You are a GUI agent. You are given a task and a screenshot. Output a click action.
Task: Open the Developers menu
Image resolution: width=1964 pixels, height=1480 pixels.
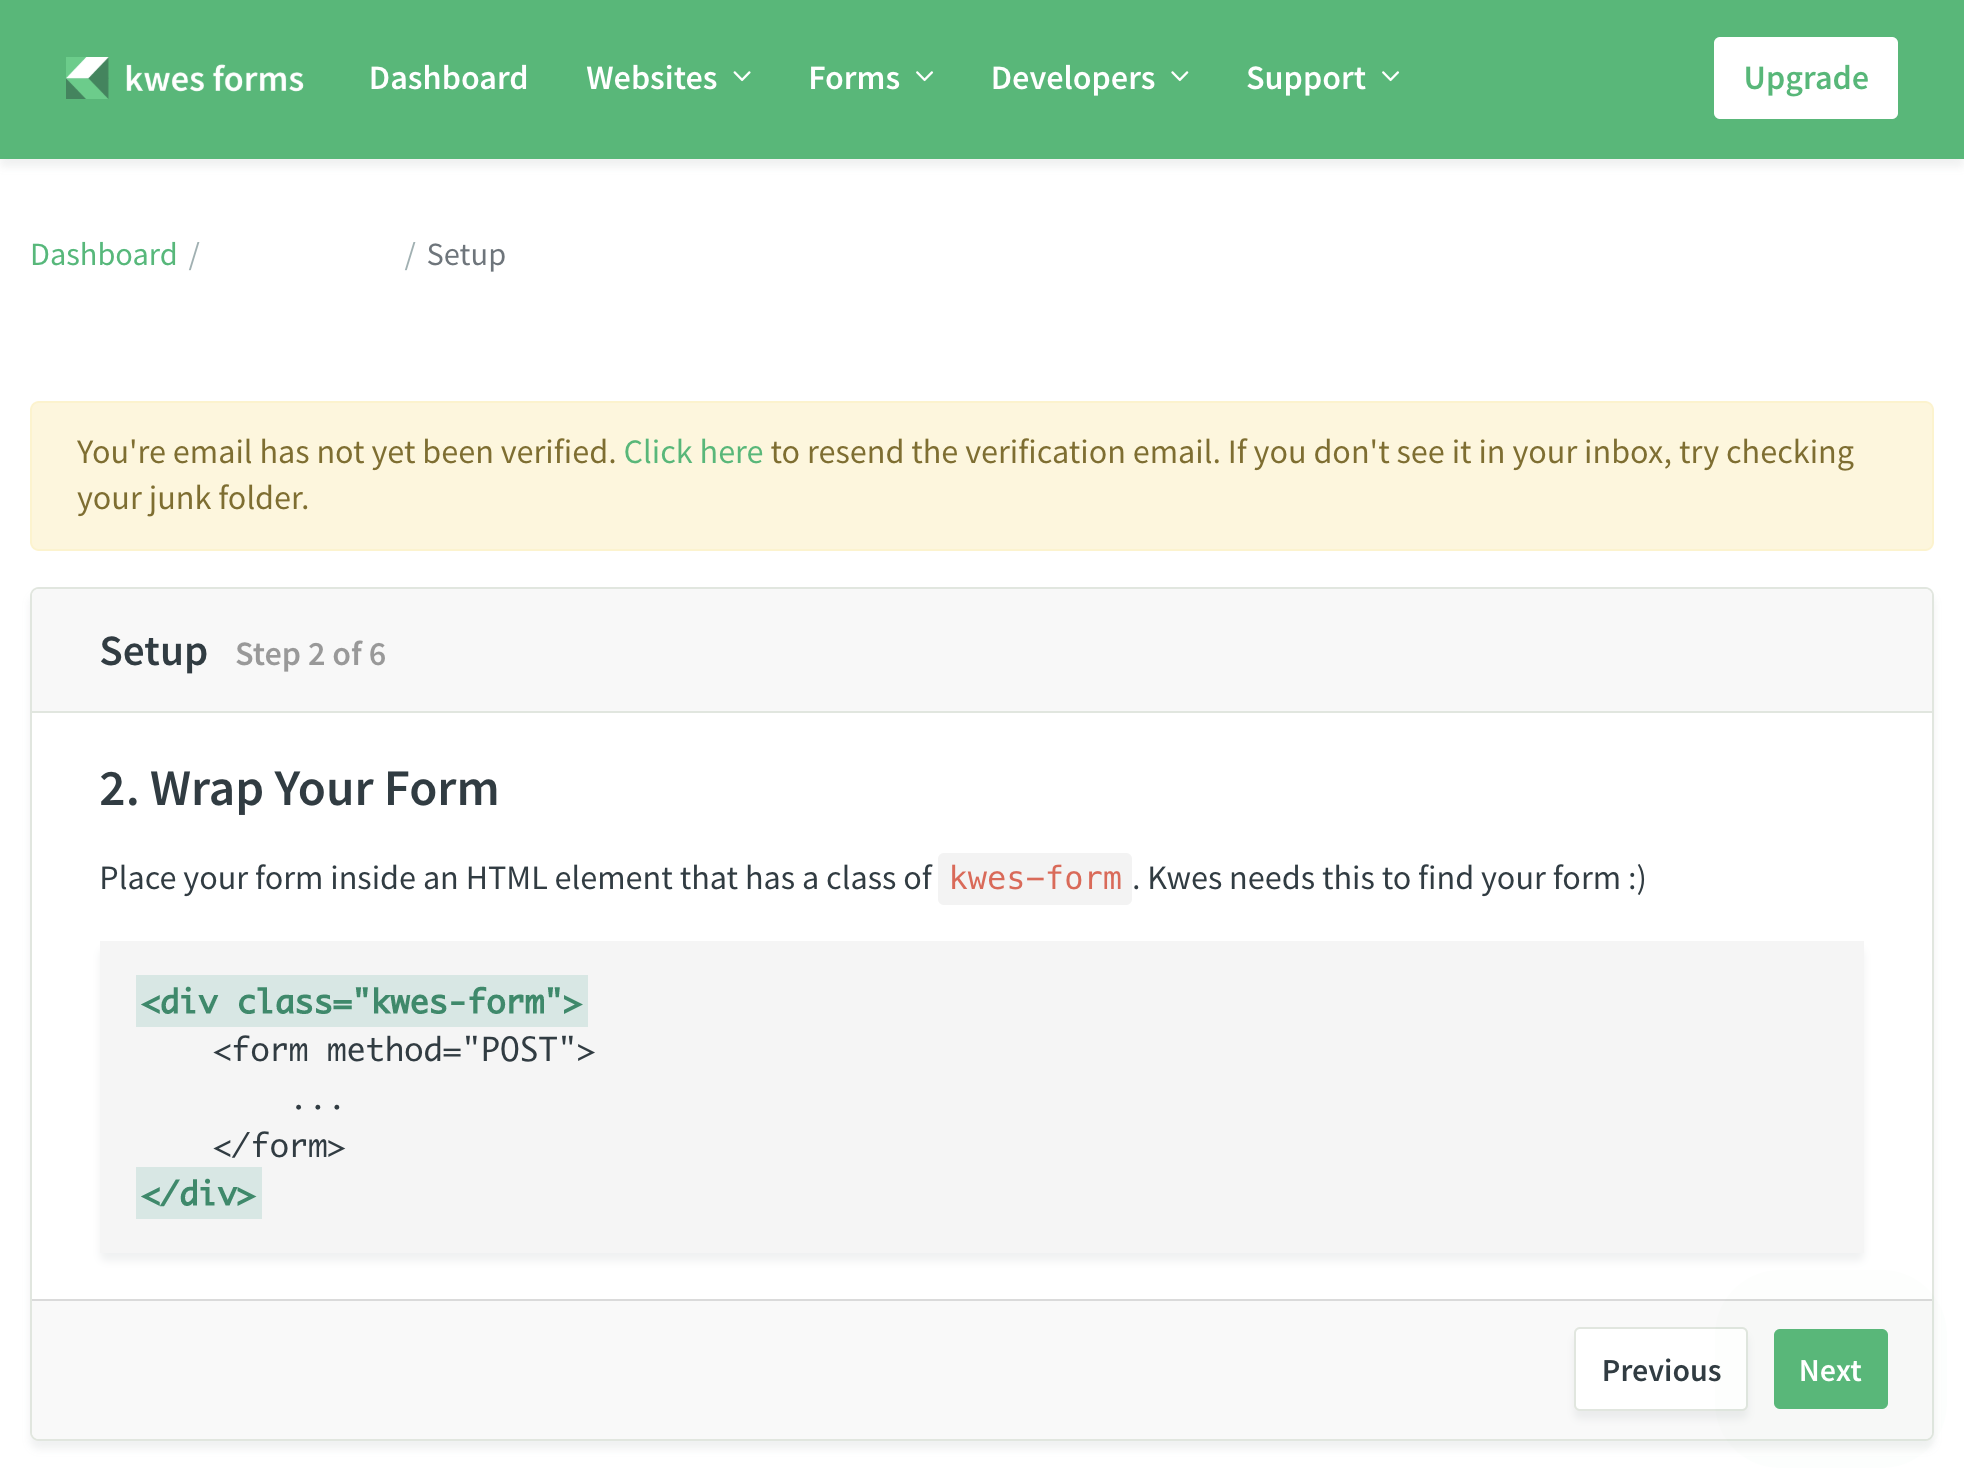coord(1090,78)
